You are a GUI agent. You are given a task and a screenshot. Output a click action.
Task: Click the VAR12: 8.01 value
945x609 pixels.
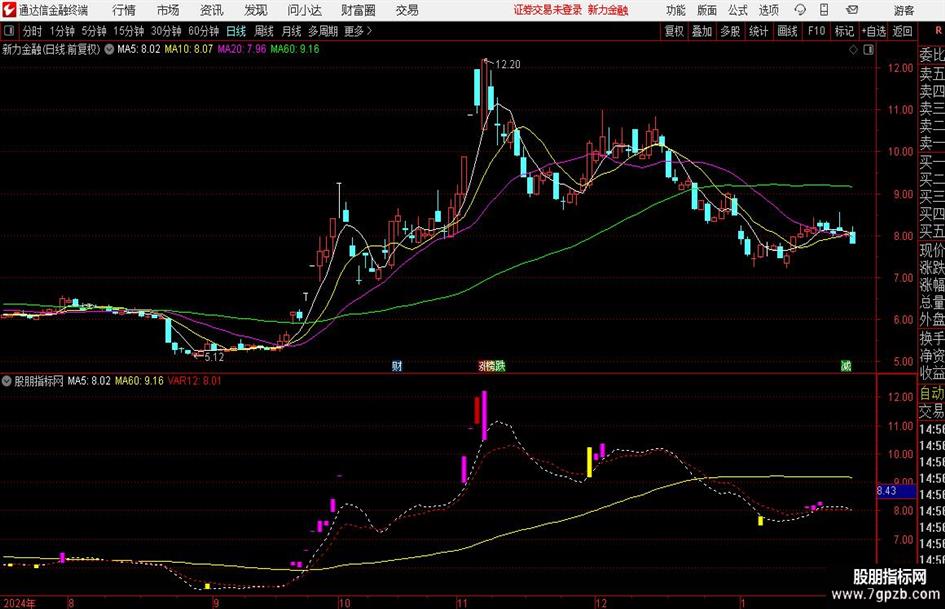[195, 381]
